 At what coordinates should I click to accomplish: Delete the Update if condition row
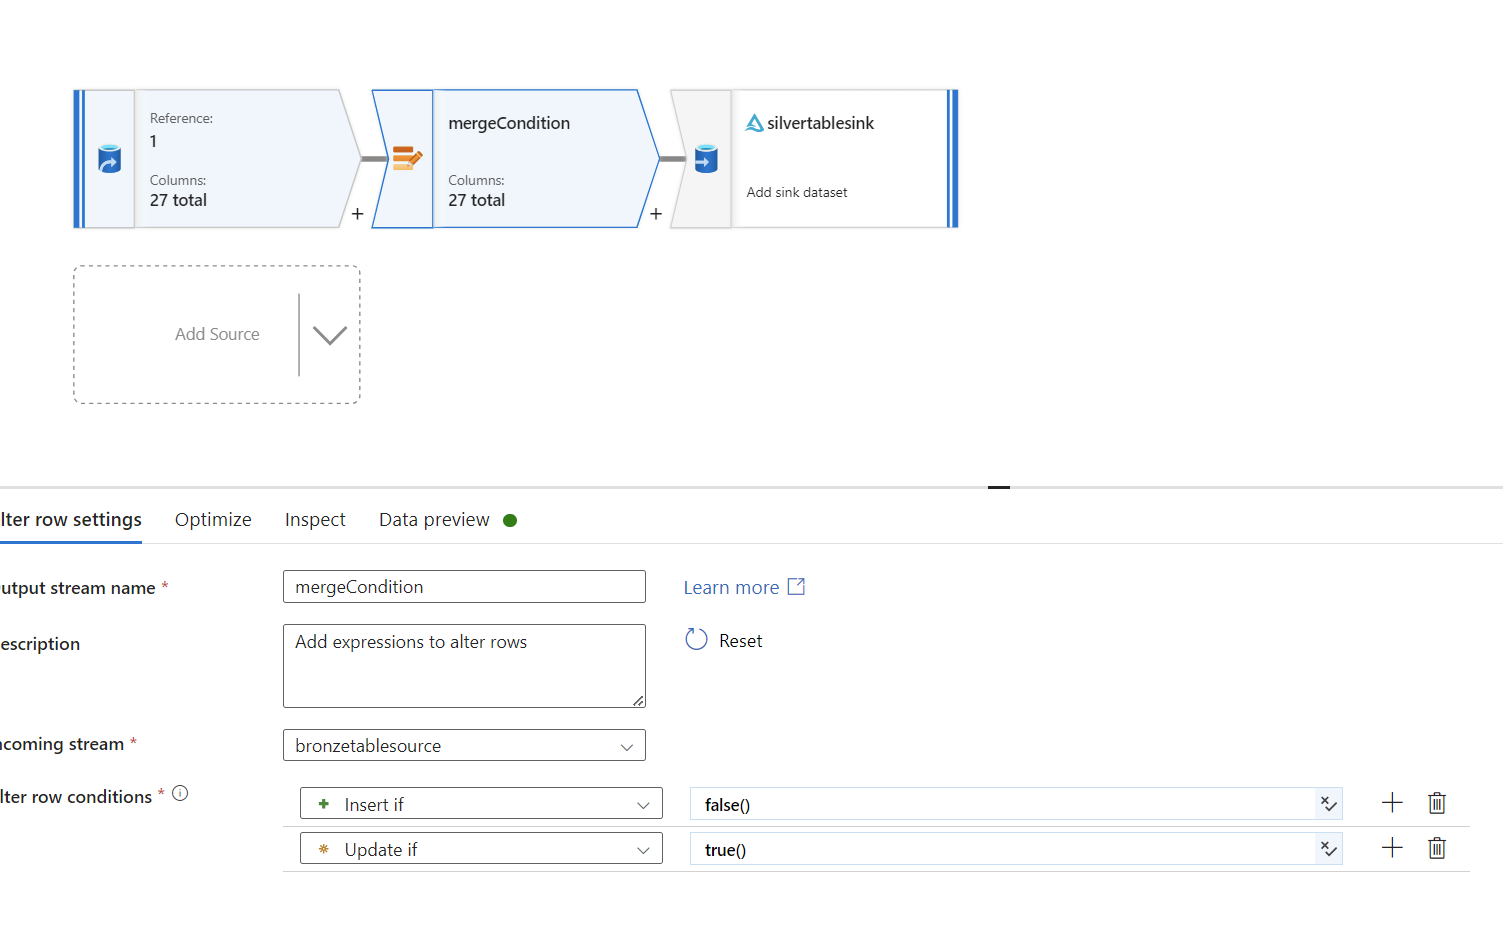1437,849
